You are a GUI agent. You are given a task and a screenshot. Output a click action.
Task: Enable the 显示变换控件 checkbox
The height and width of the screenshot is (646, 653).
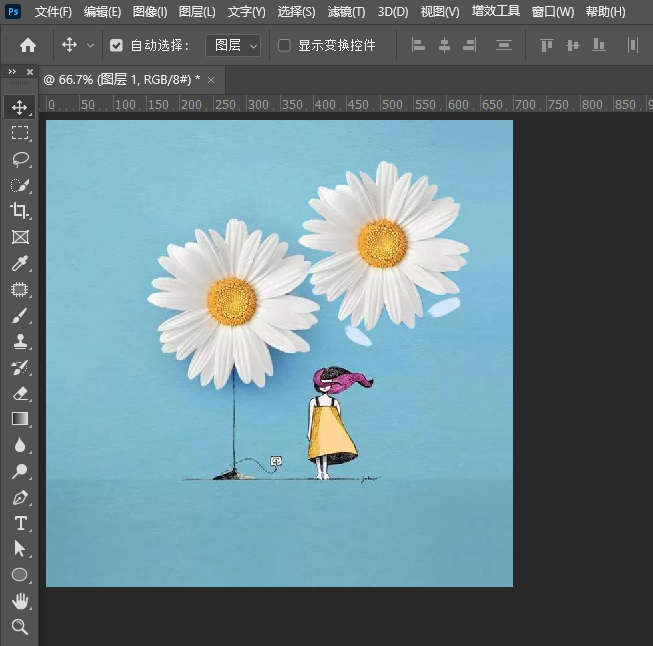284,46
